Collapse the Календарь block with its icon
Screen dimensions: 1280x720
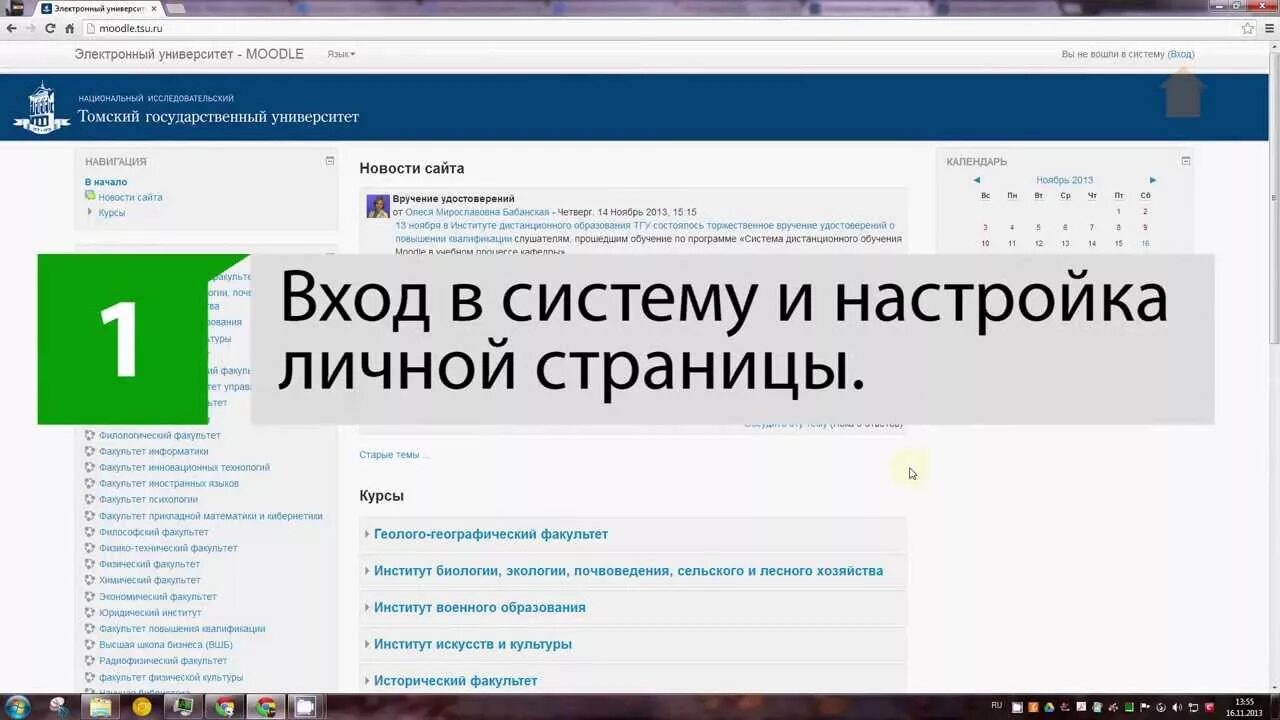pyautogui.click(x=1186, y=160)
